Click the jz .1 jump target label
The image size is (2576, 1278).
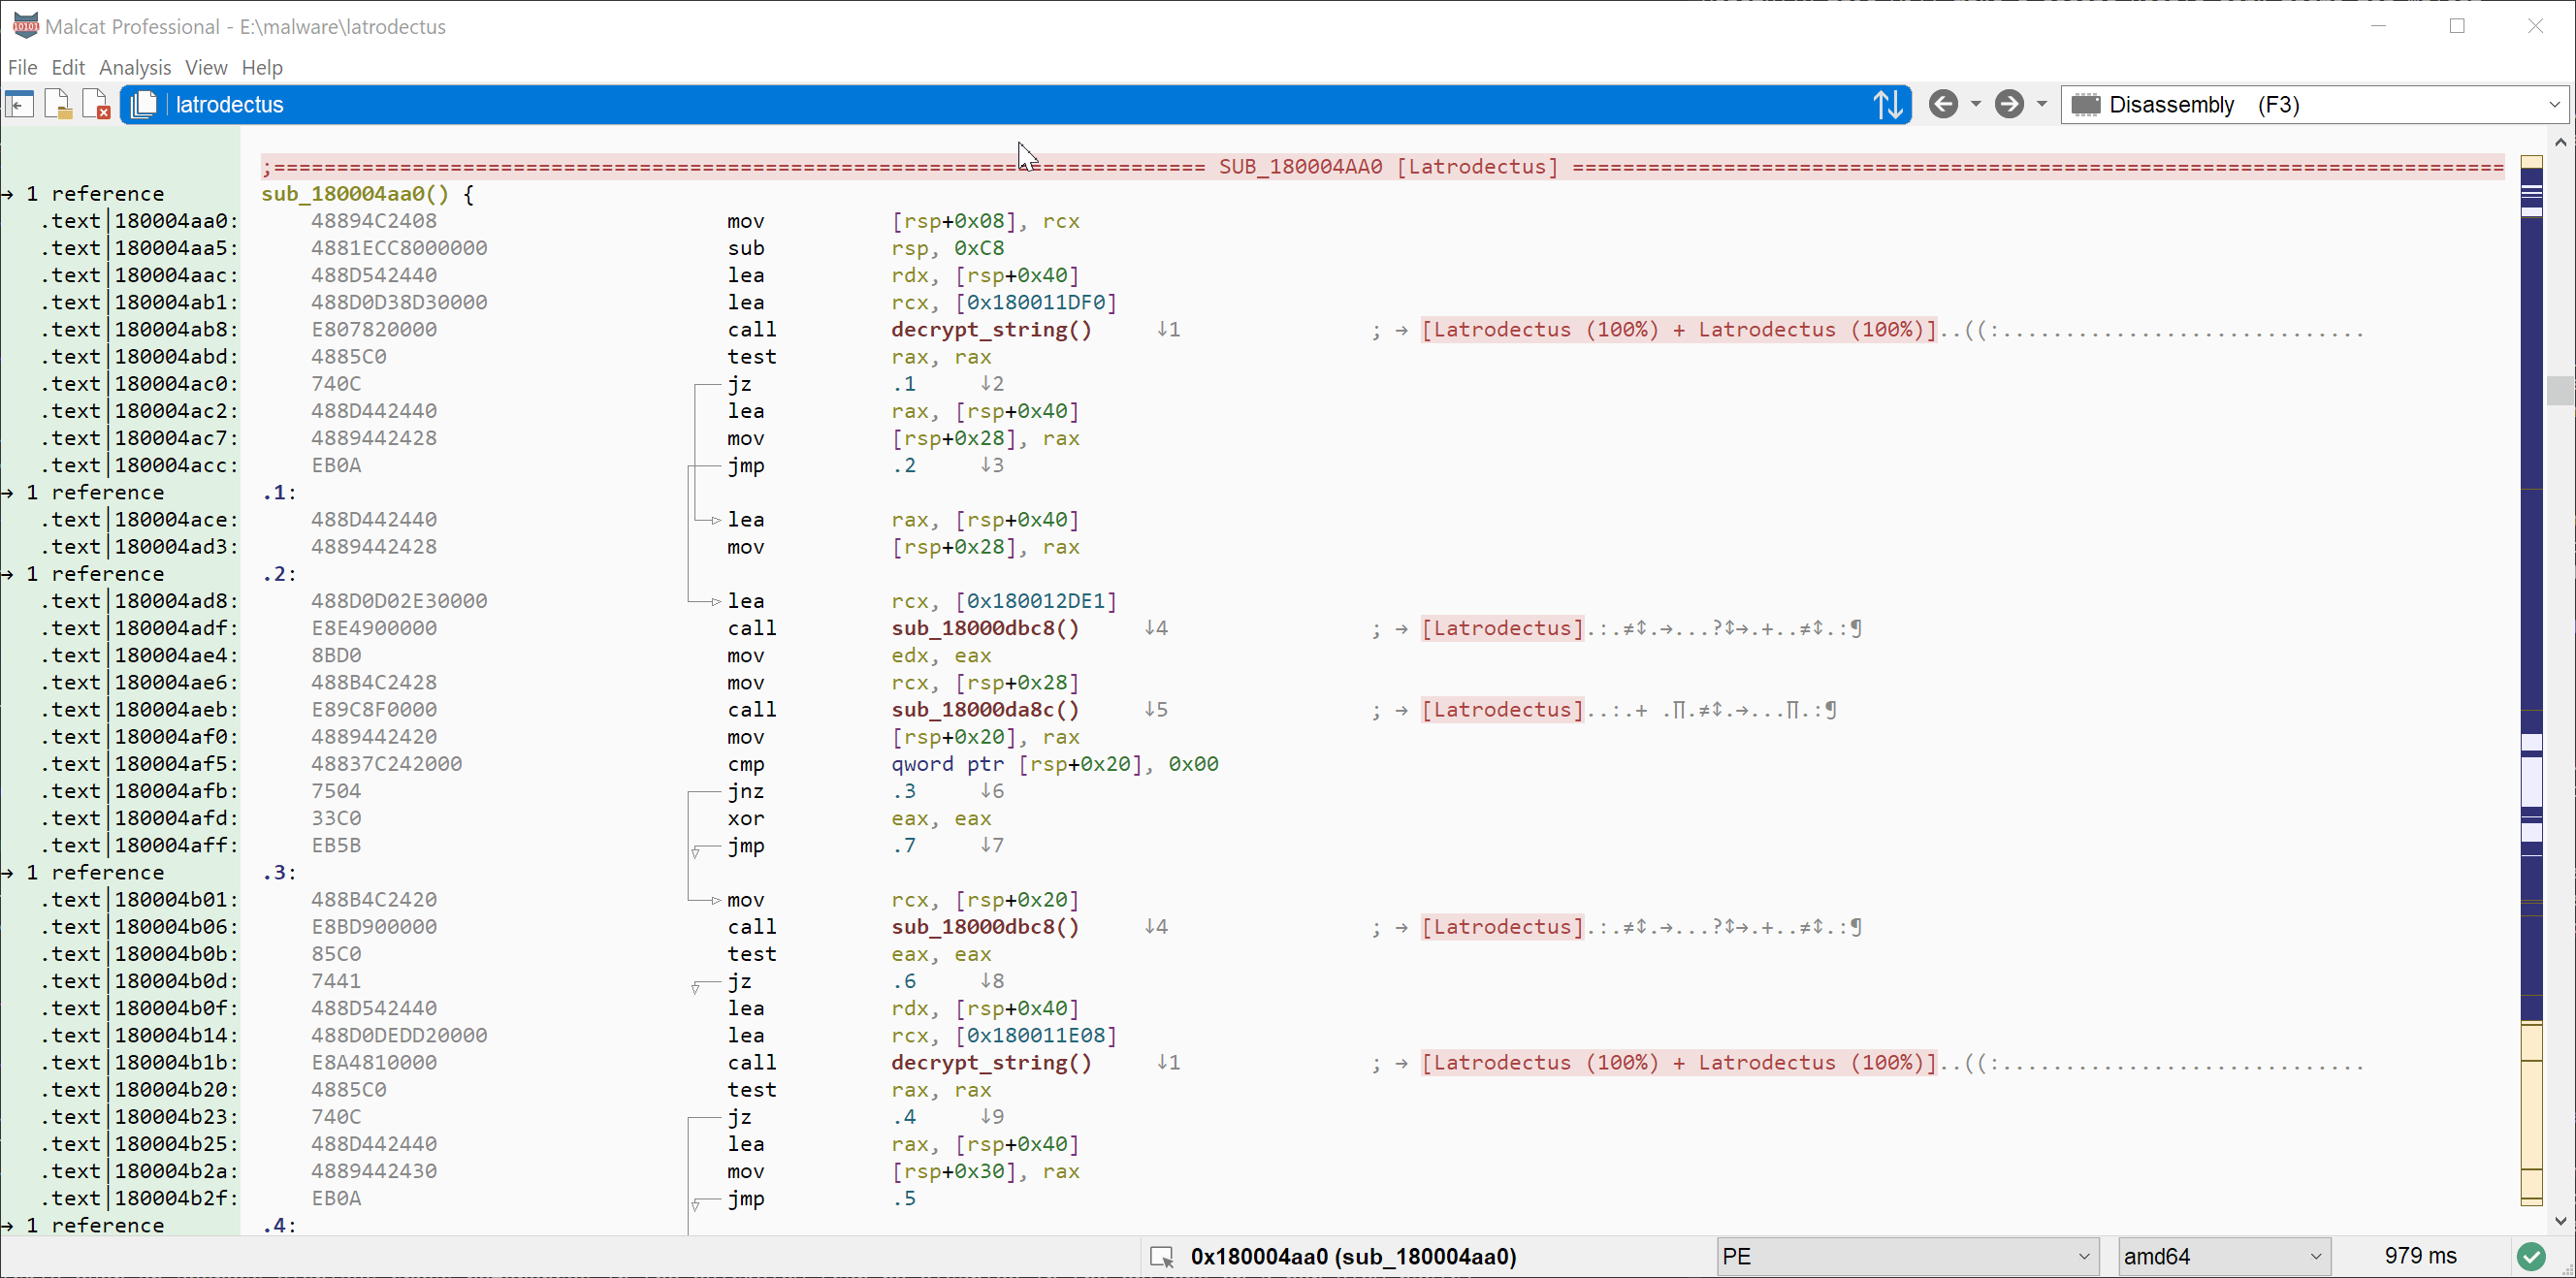pos(904,384)
